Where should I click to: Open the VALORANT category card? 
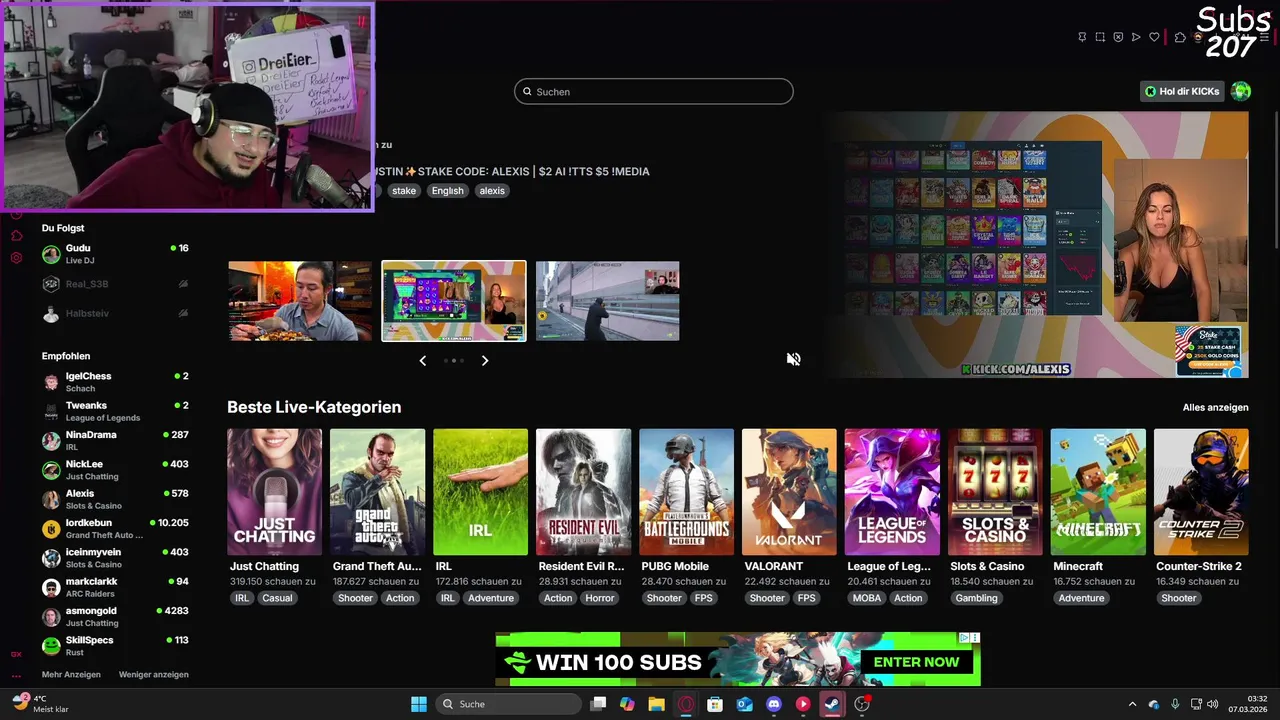tap(789, 492)
